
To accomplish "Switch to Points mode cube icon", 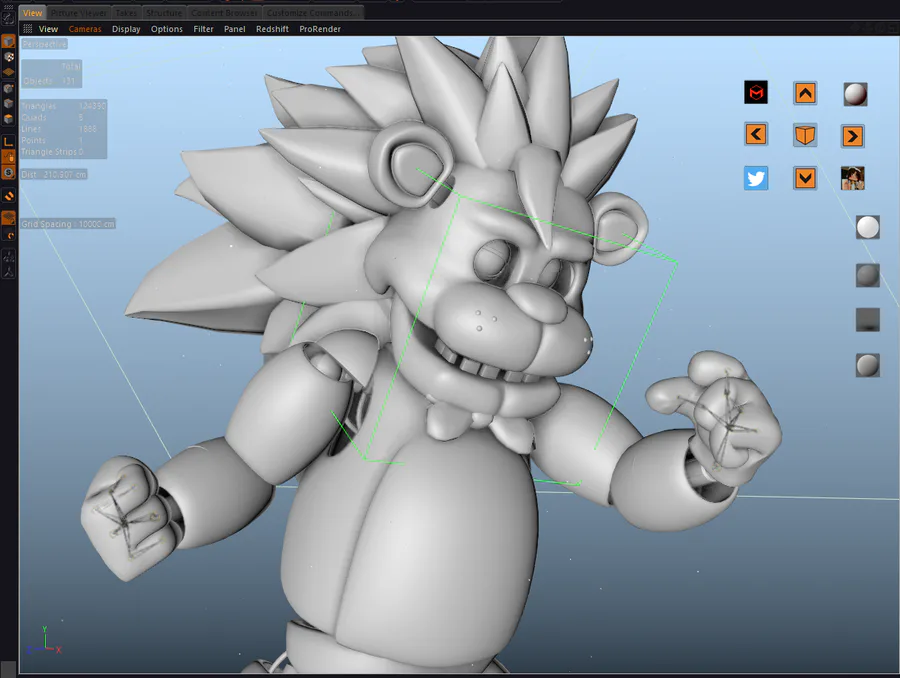I will pyautogui.click(x=9, y=88).
